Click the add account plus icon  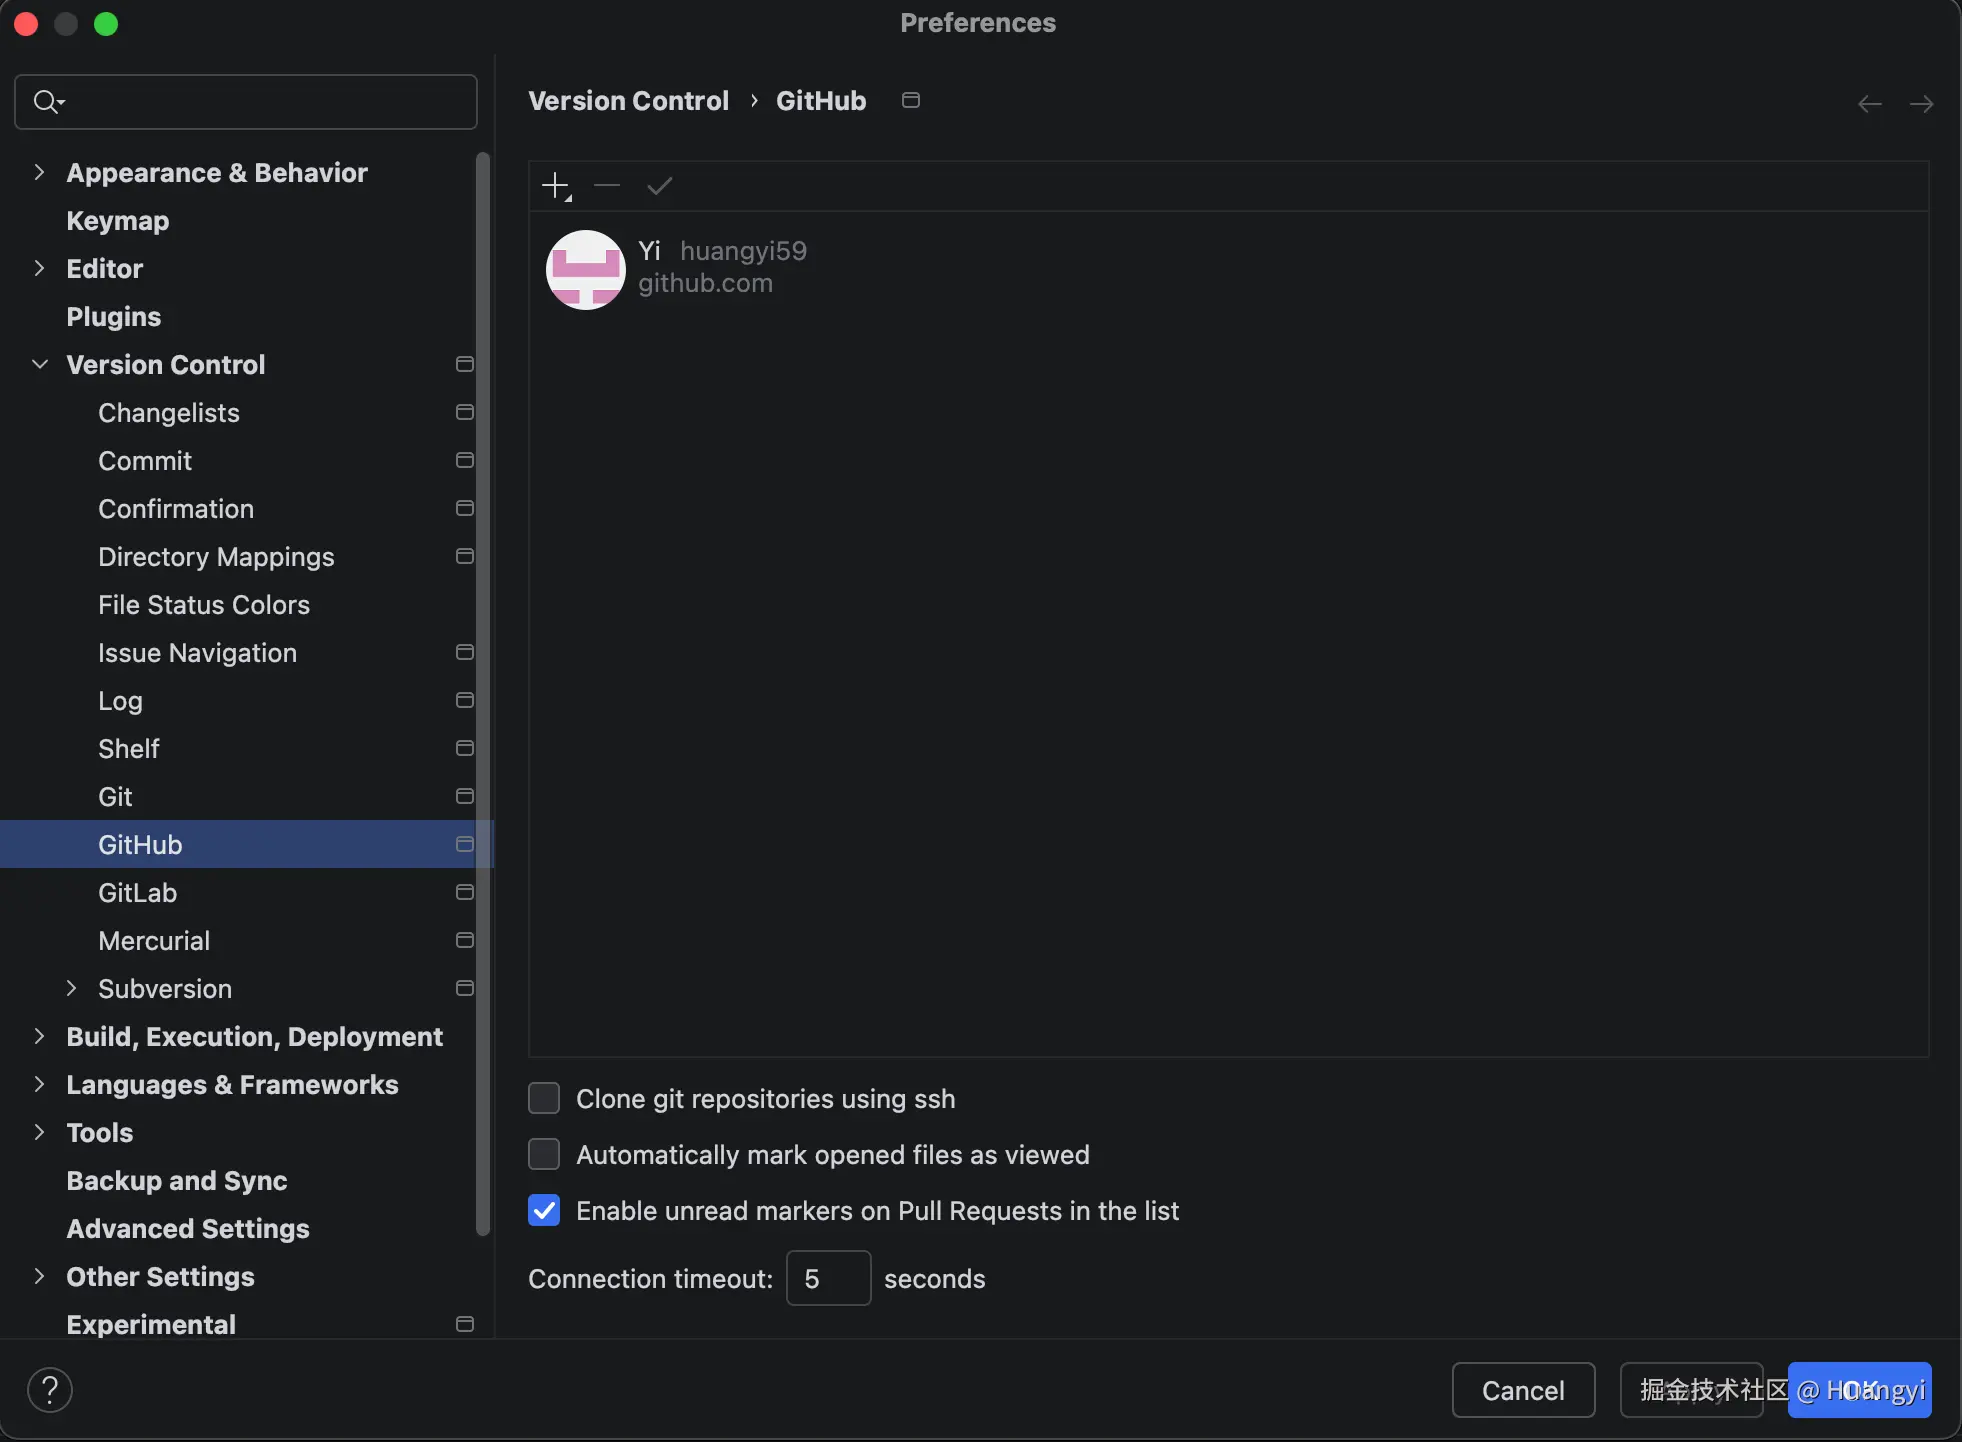555,186
